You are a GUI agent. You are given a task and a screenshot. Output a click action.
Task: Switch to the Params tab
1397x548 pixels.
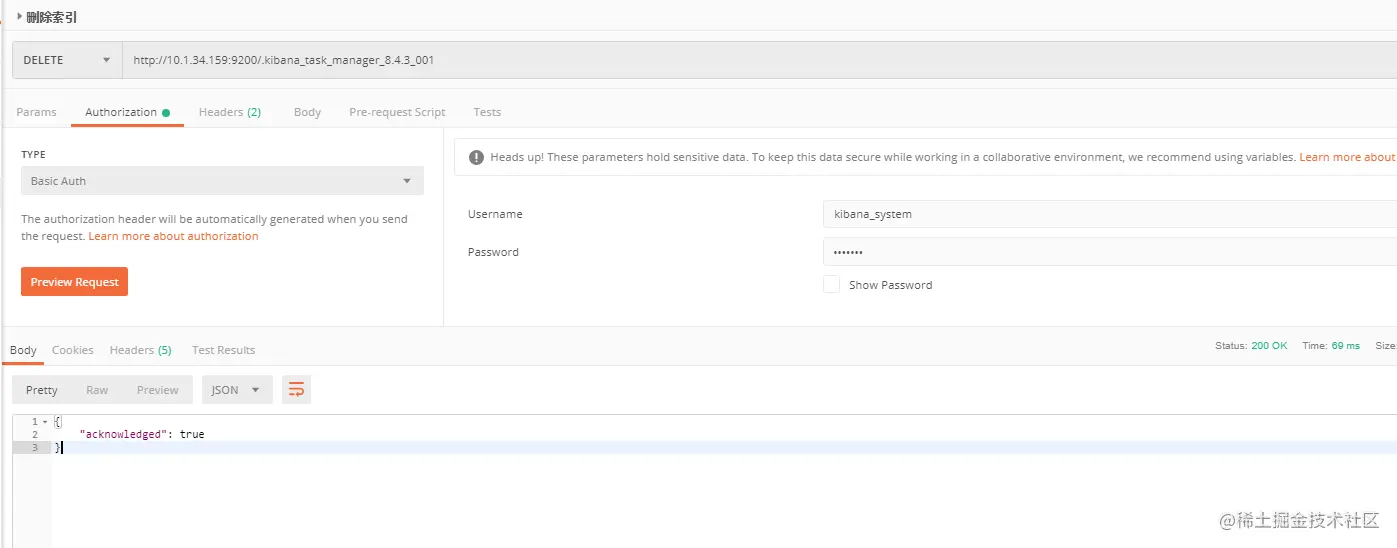click(36, 112)
